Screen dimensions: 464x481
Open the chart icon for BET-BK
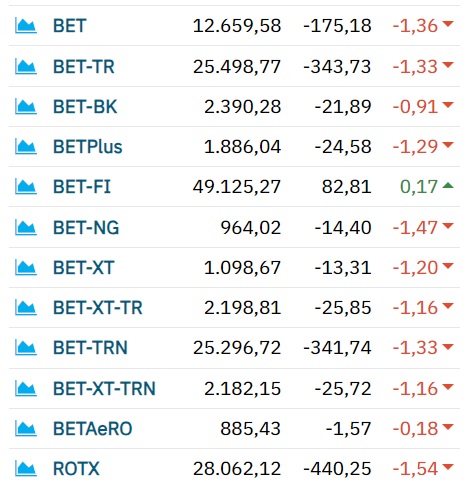[x=26, y=107]
